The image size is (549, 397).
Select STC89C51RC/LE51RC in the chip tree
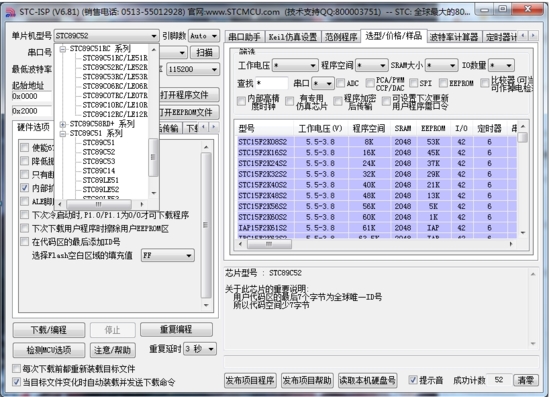click(x=115, y=58)
